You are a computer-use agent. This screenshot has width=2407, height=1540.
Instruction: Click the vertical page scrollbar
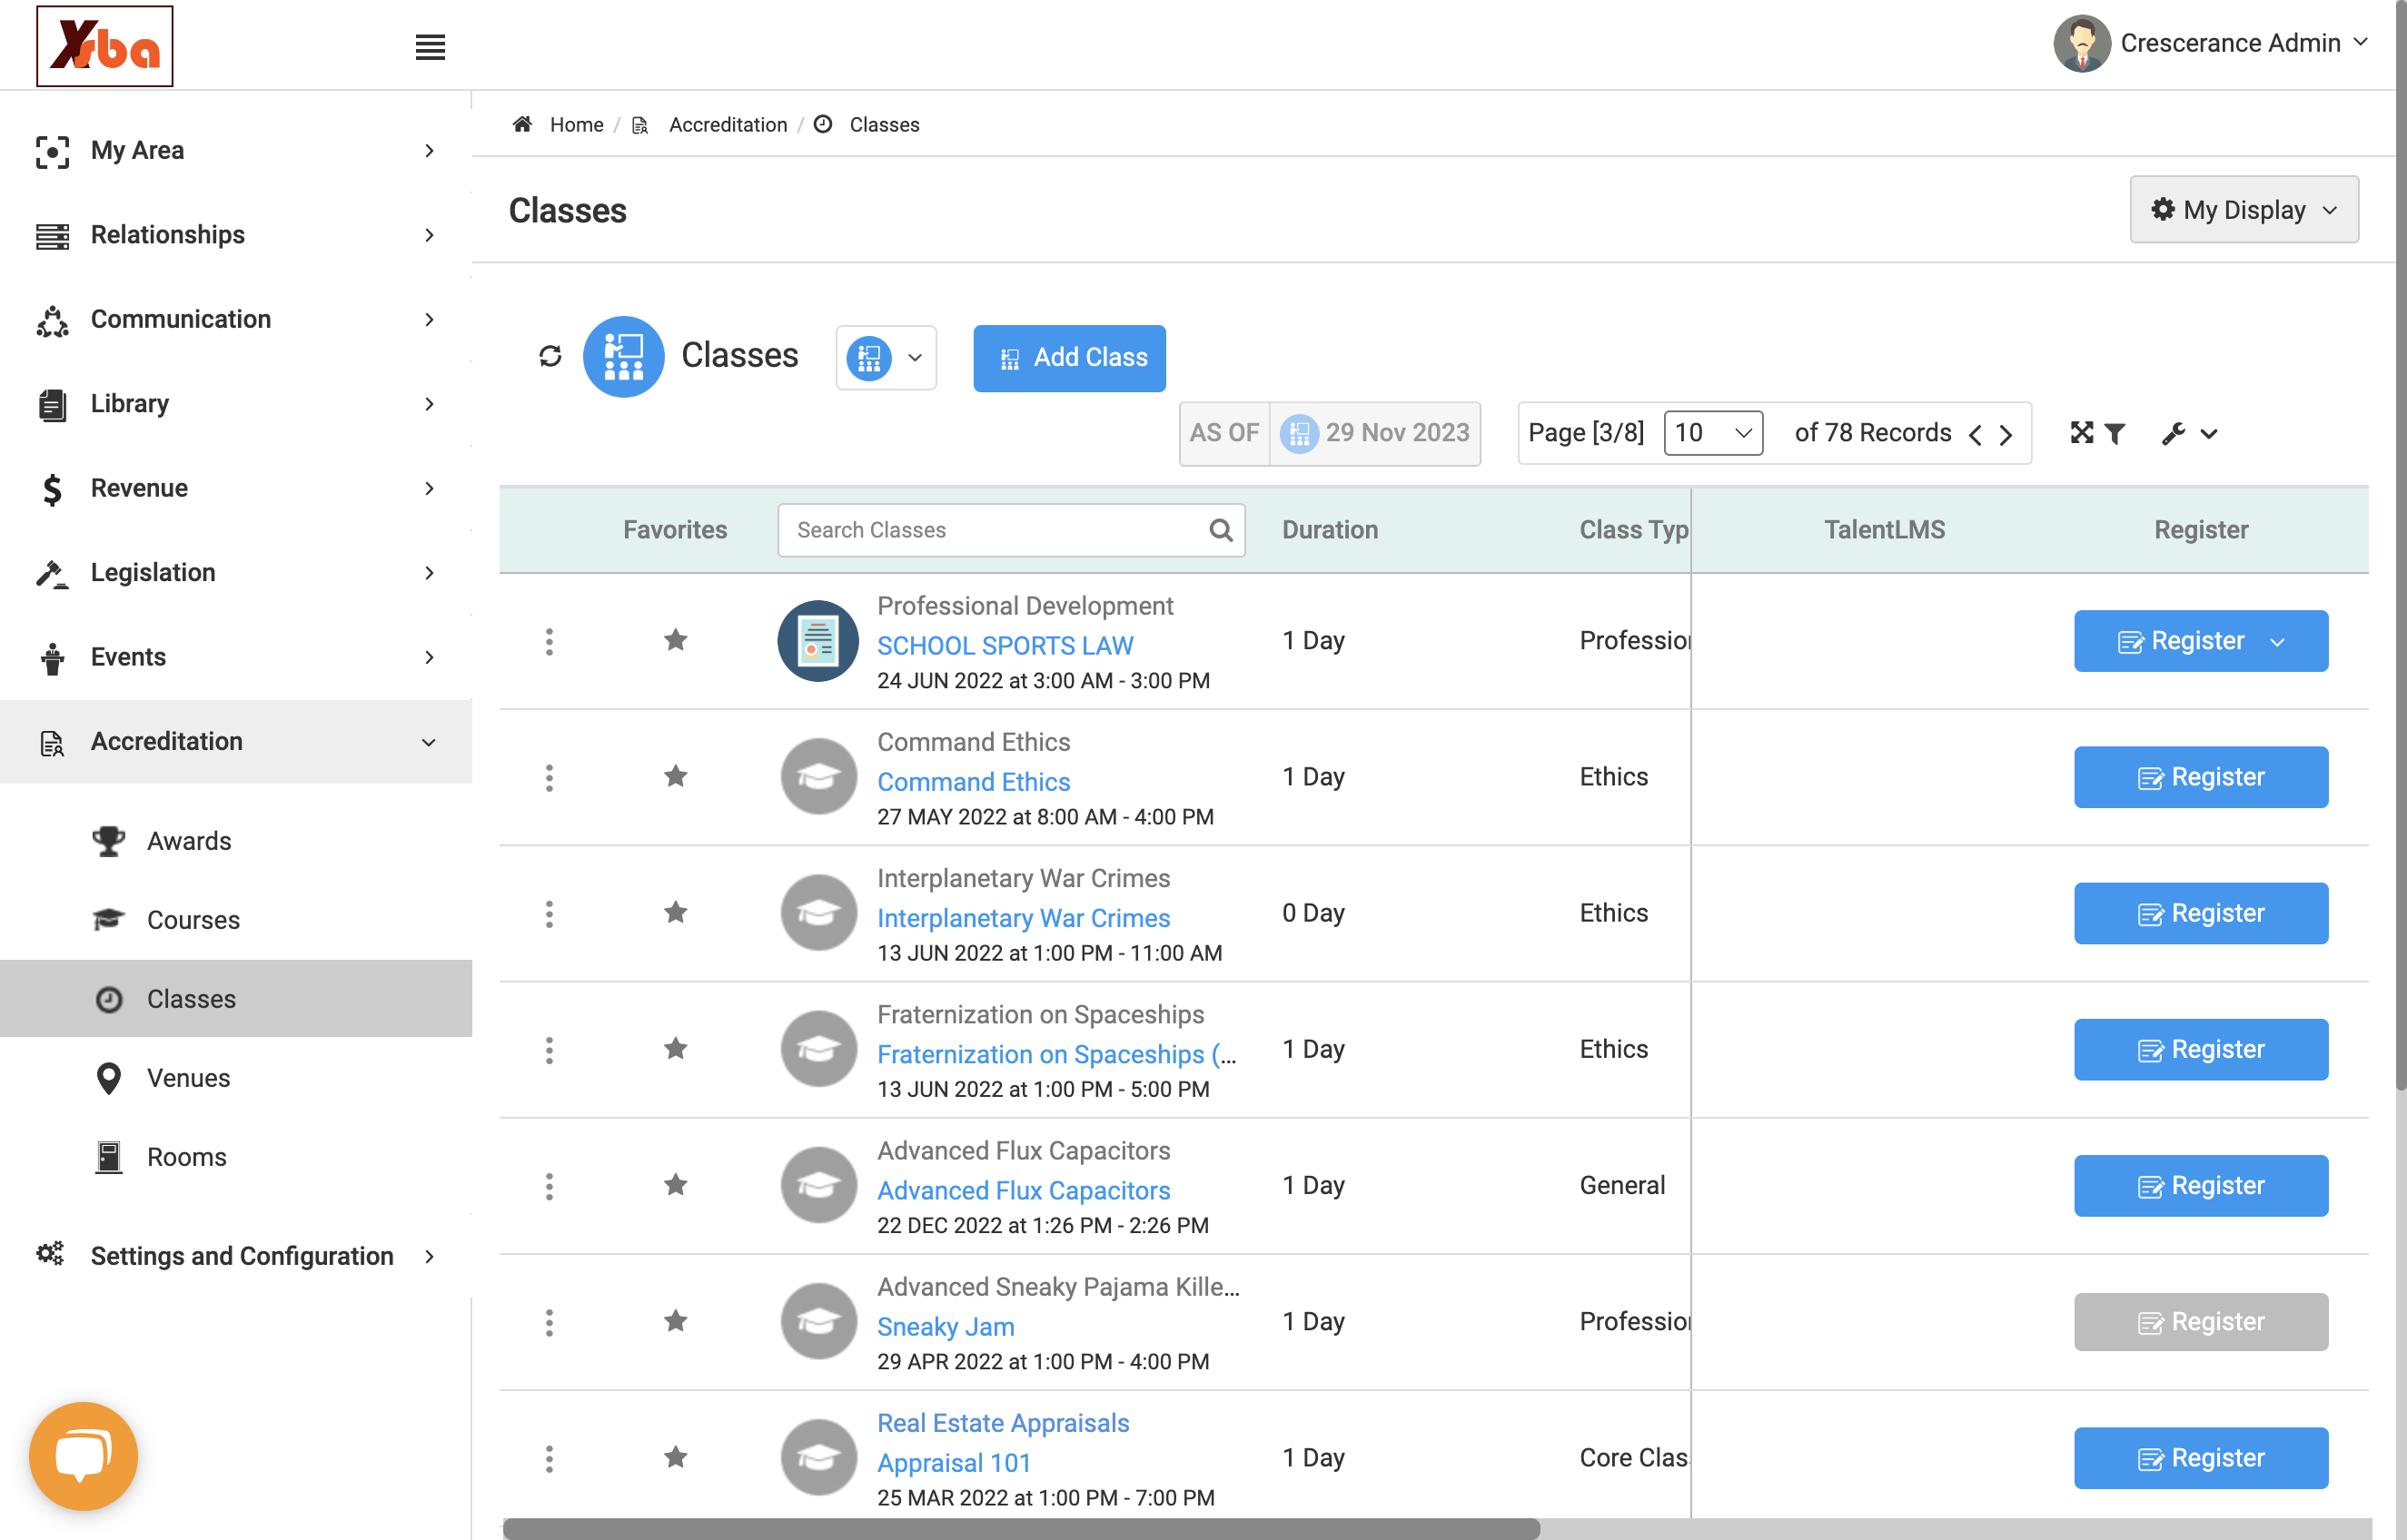coord(2399,545)
